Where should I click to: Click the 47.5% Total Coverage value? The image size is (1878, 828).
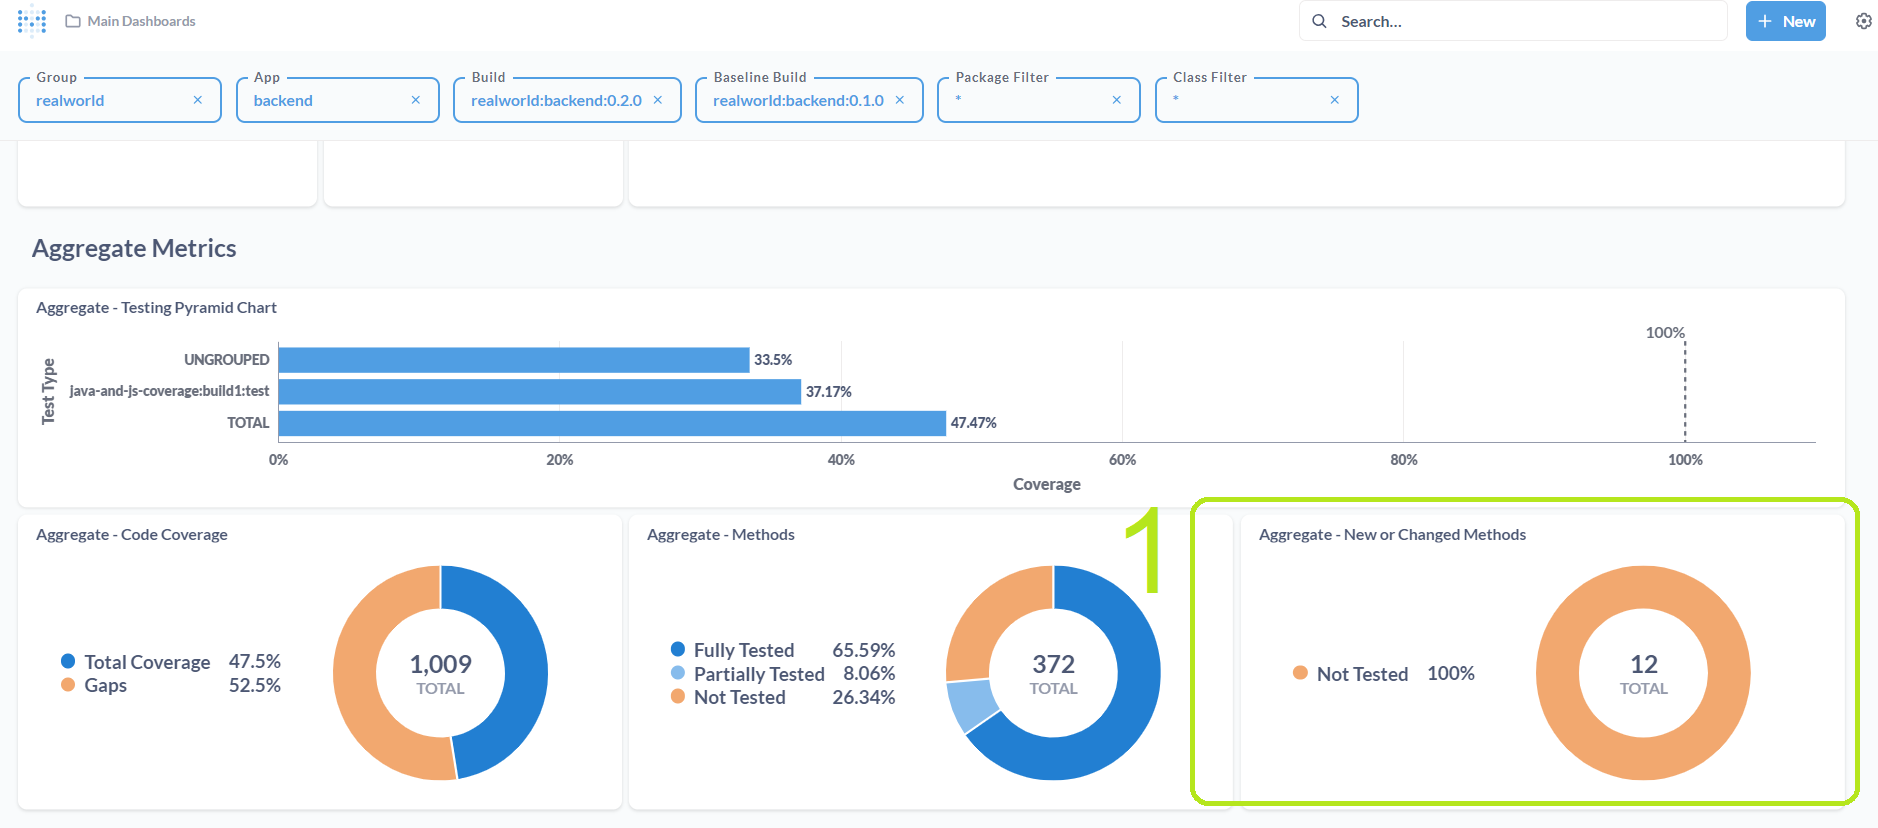click(255, 662)
